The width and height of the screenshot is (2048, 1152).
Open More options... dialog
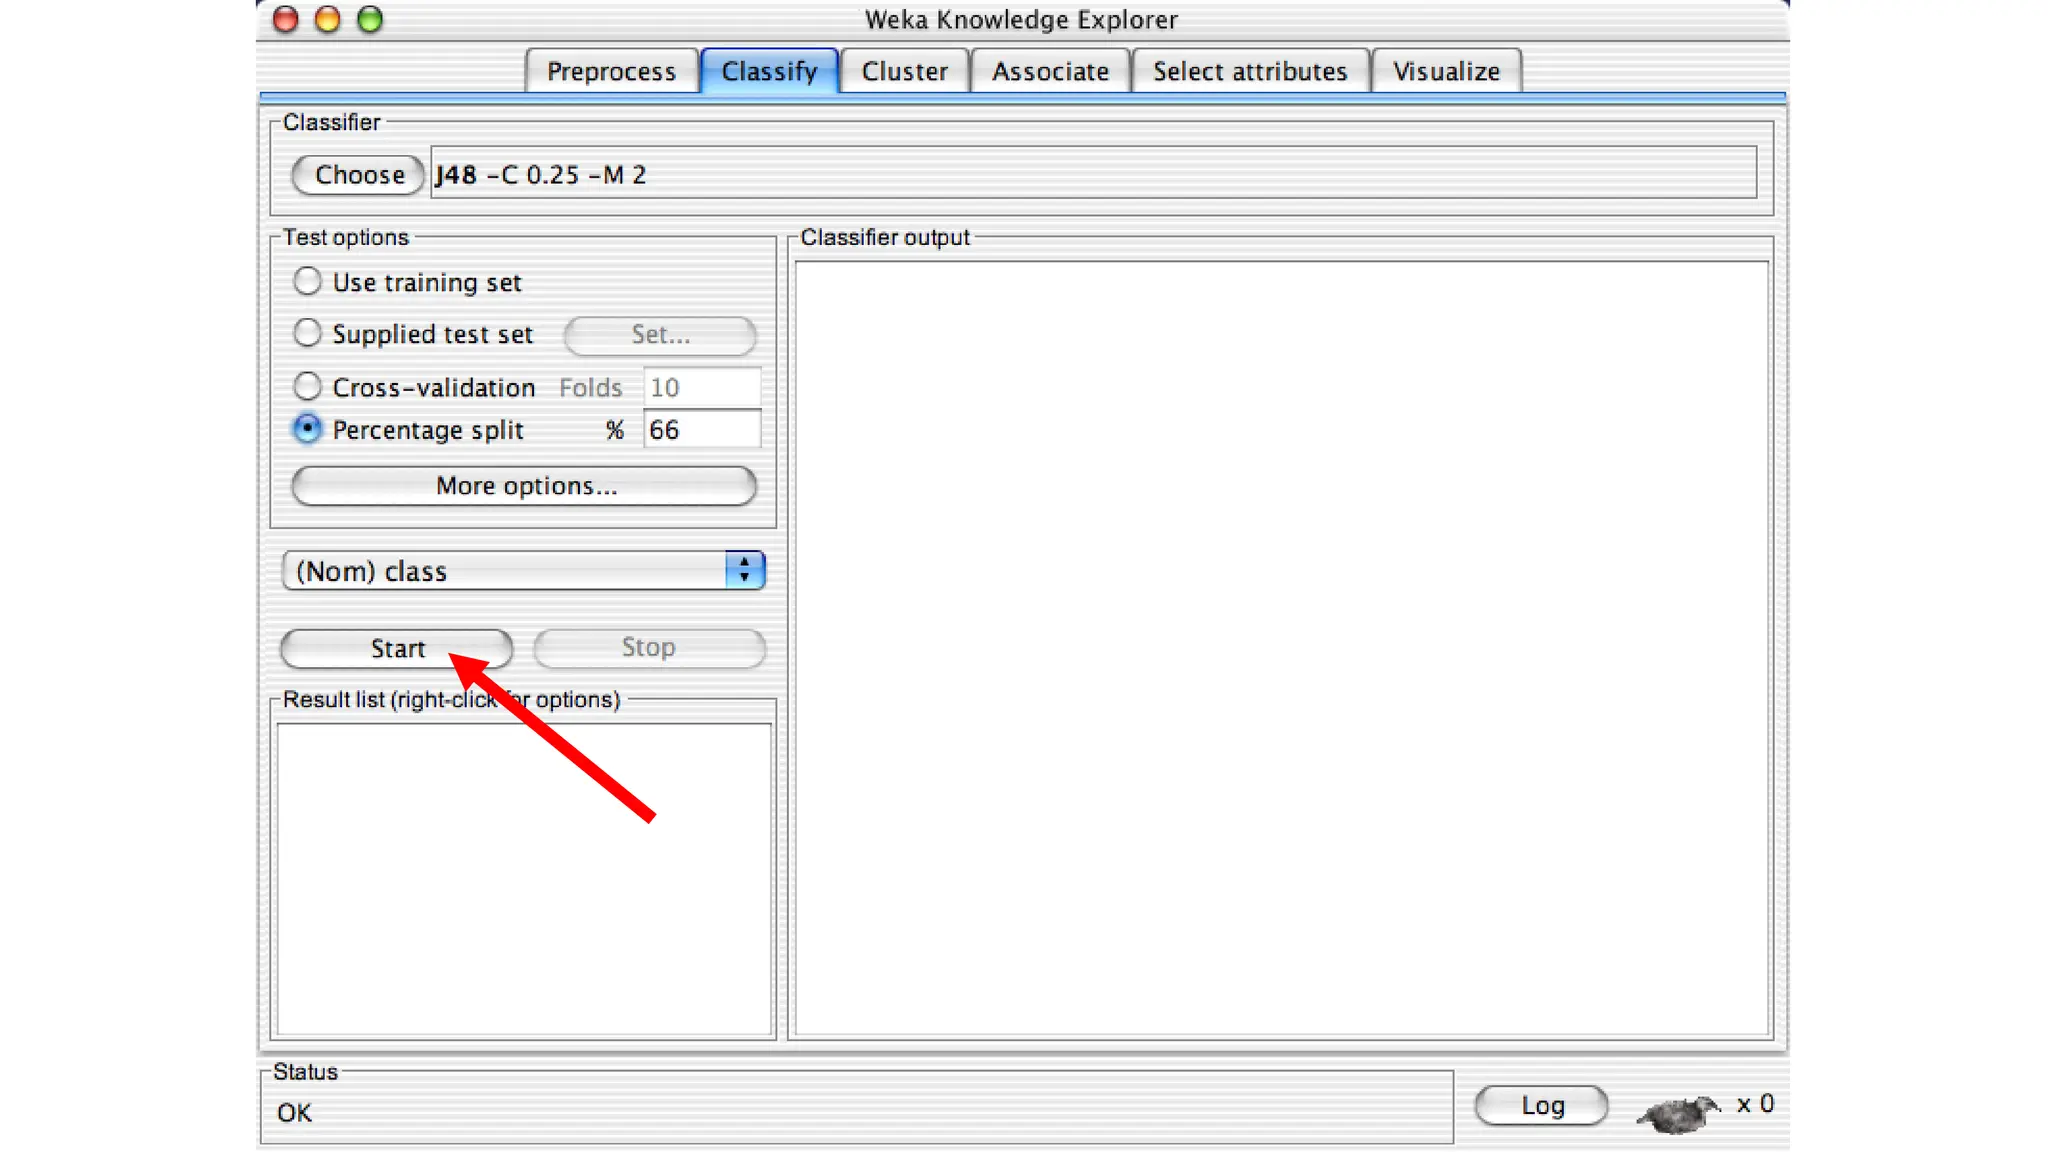[x=524, y=486]
